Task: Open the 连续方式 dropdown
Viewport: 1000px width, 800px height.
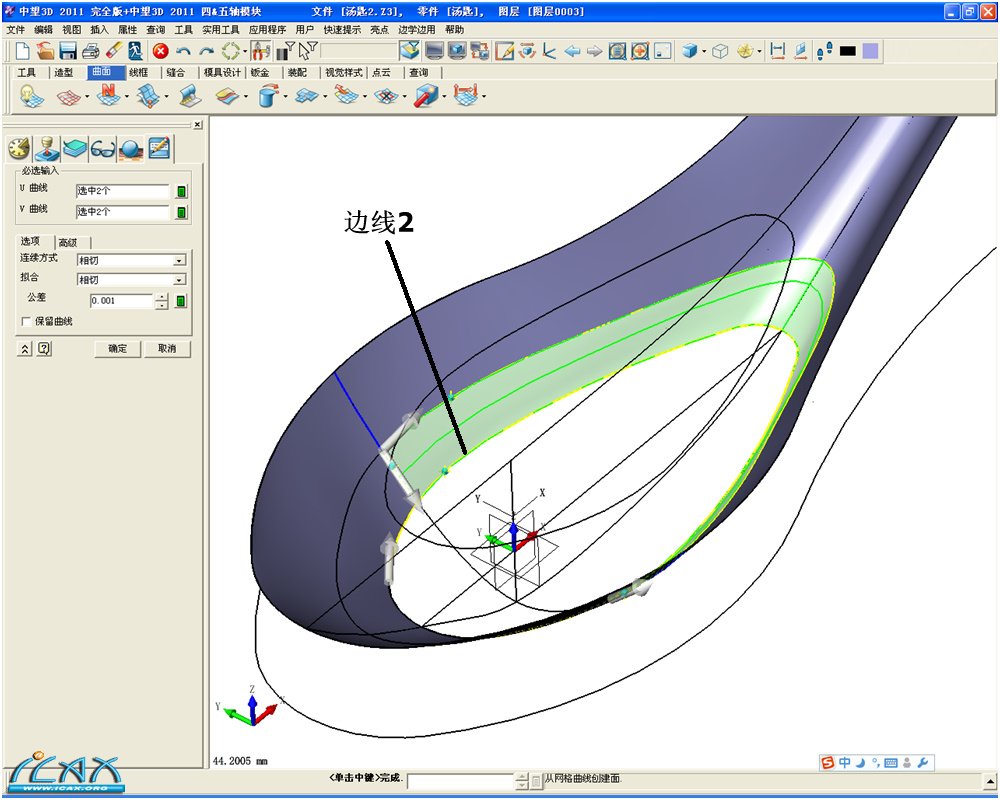Action: point(179,260)
